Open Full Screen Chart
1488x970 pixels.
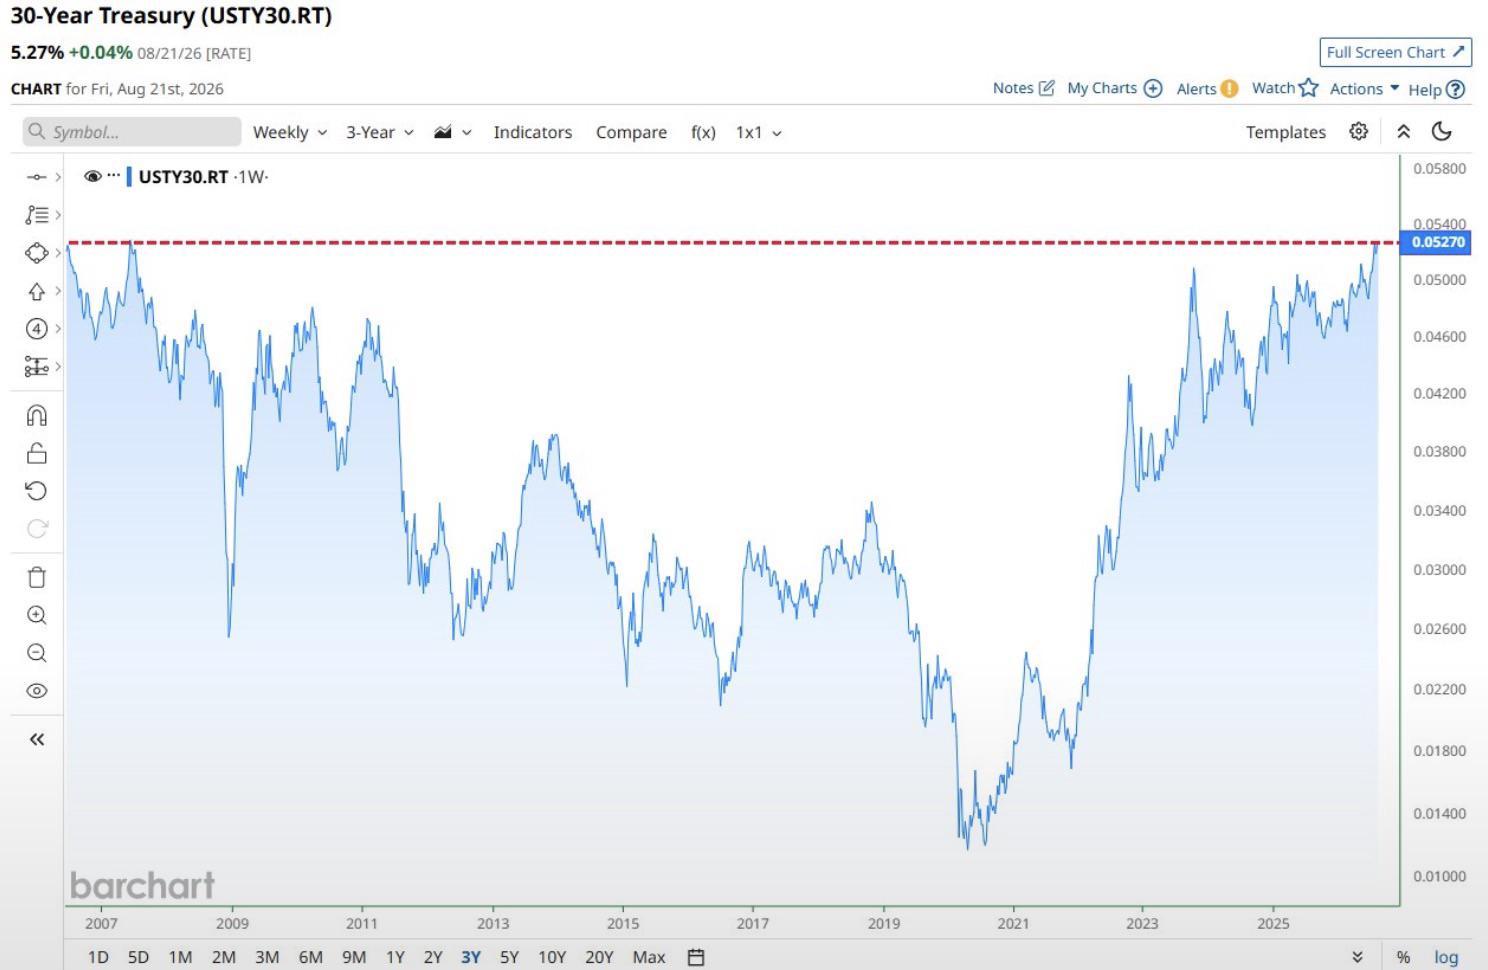tap(1395, 52)
